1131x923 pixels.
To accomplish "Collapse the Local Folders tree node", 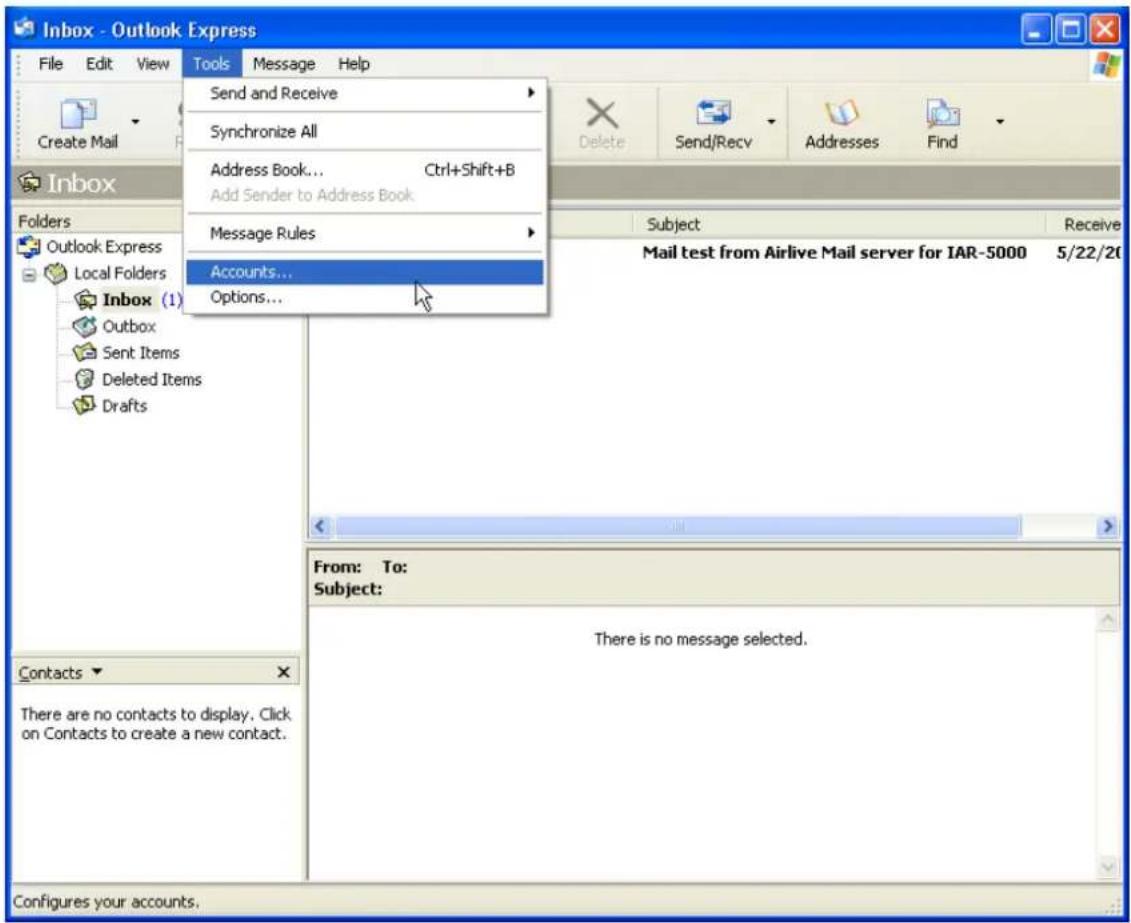I will tap(29, 275).
